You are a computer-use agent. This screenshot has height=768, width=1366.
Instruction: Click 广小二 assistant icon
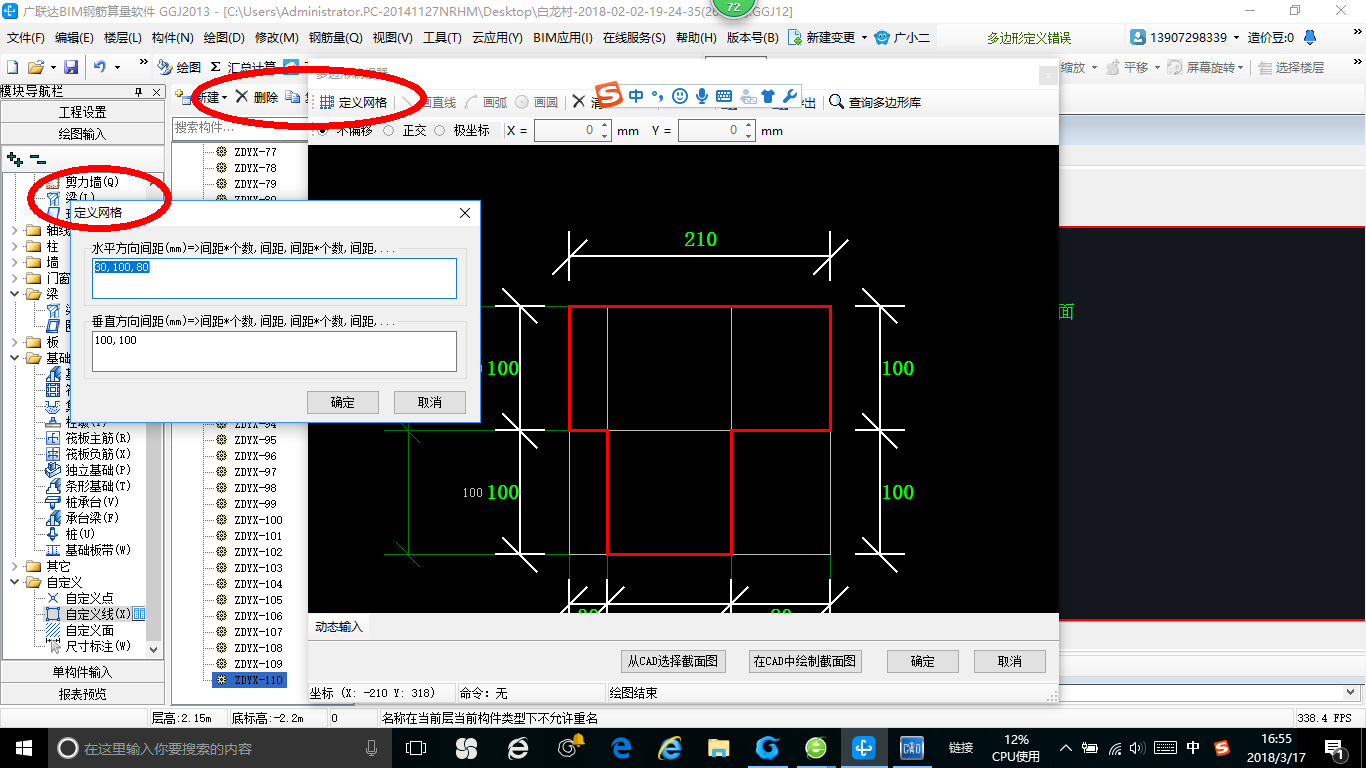tap(902, 37)
